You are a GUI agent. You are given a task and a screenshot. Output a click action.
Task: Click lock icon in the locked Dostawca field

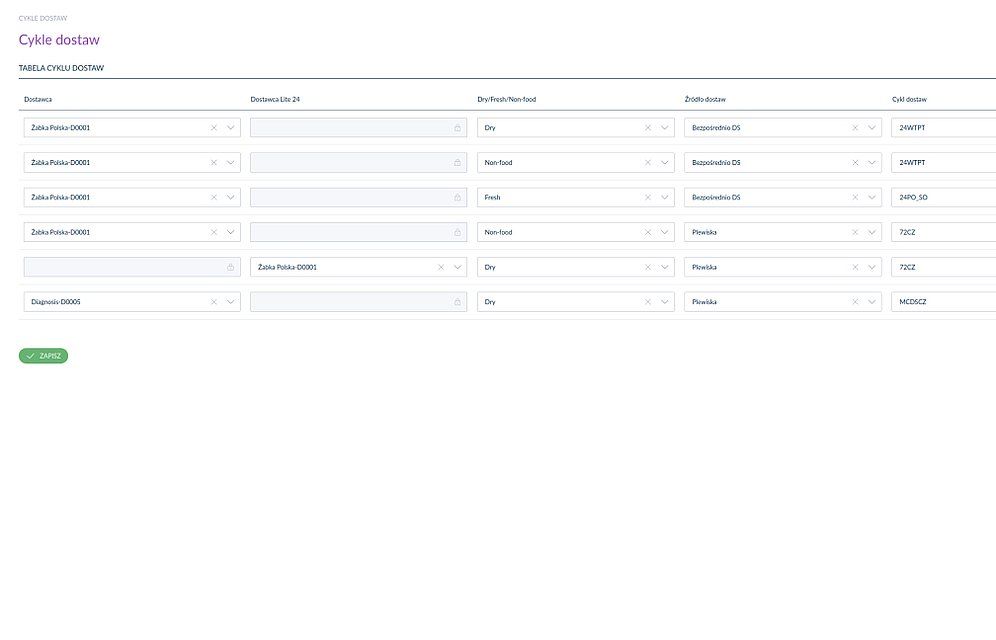pos(230,267)
